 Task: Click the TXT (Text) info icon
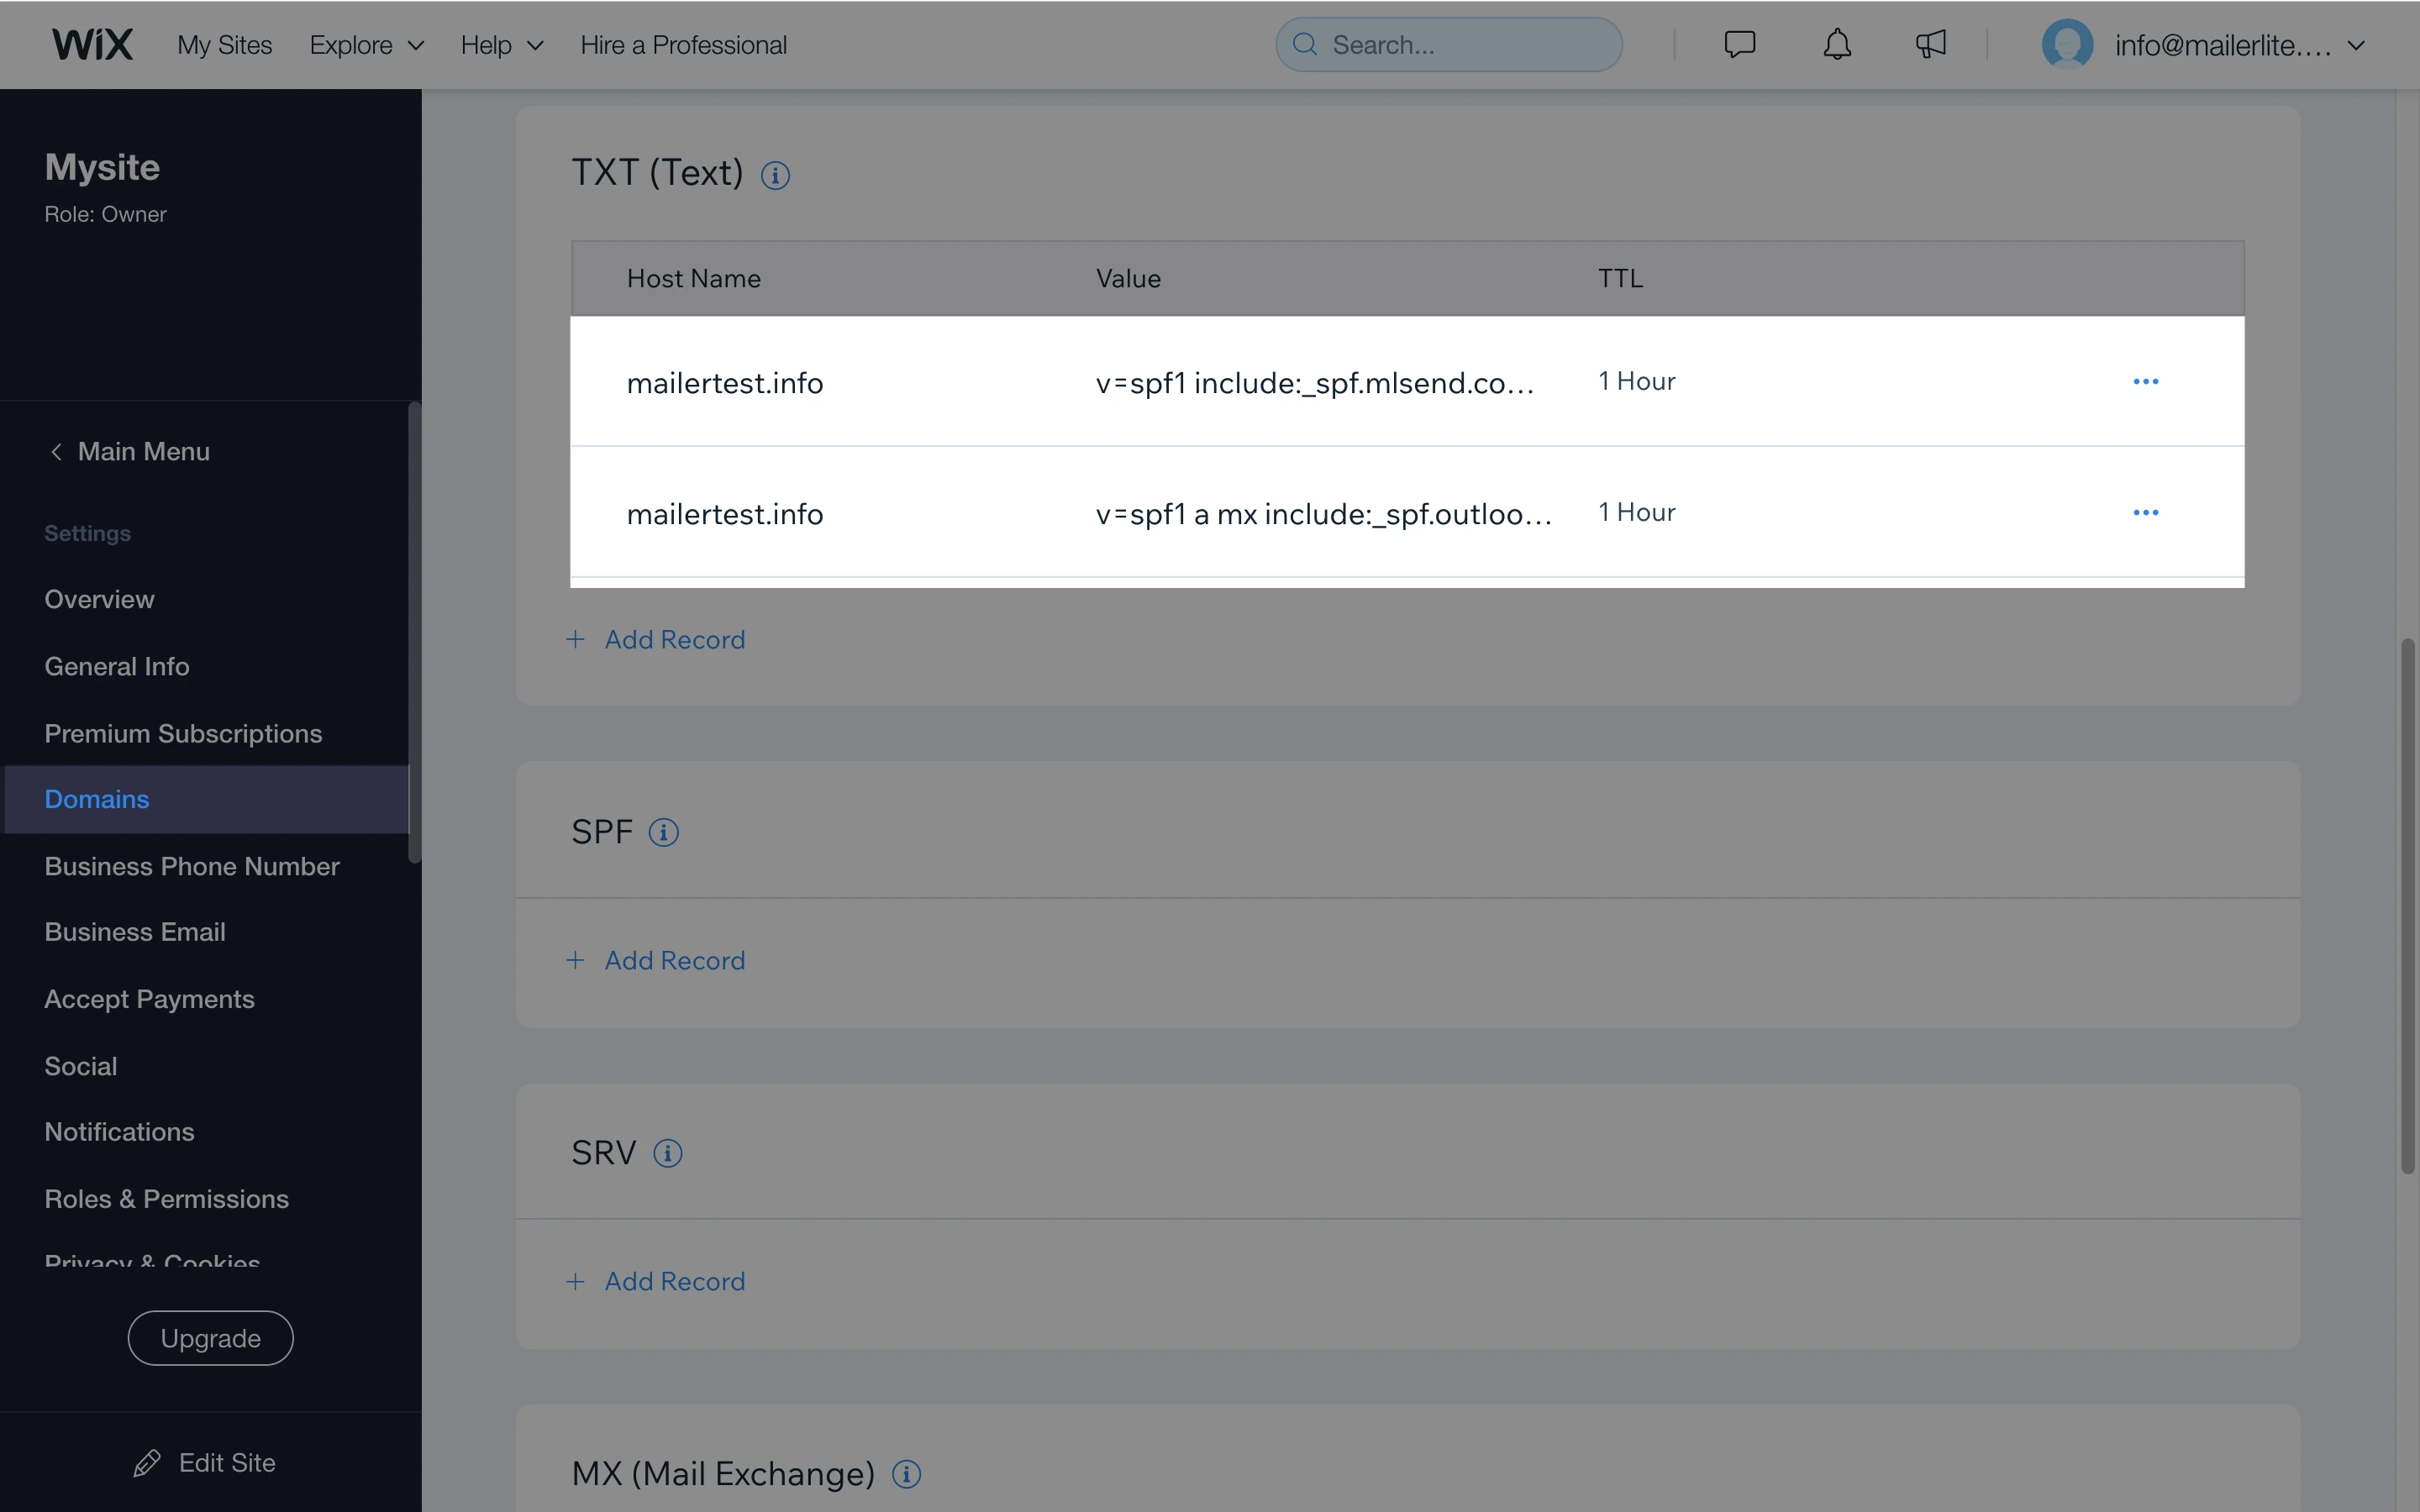(x=775, y=176)
